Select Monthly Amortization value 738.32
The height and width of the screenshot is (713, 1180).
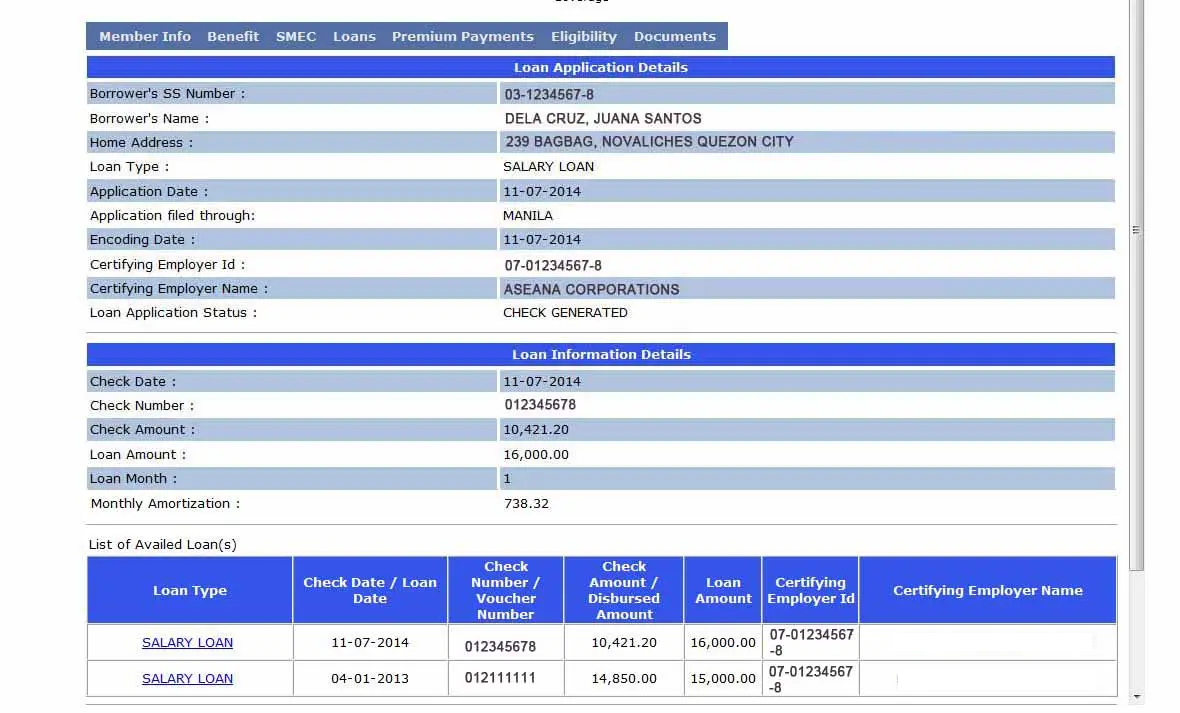pyautogui.click(x=526, y=503)
